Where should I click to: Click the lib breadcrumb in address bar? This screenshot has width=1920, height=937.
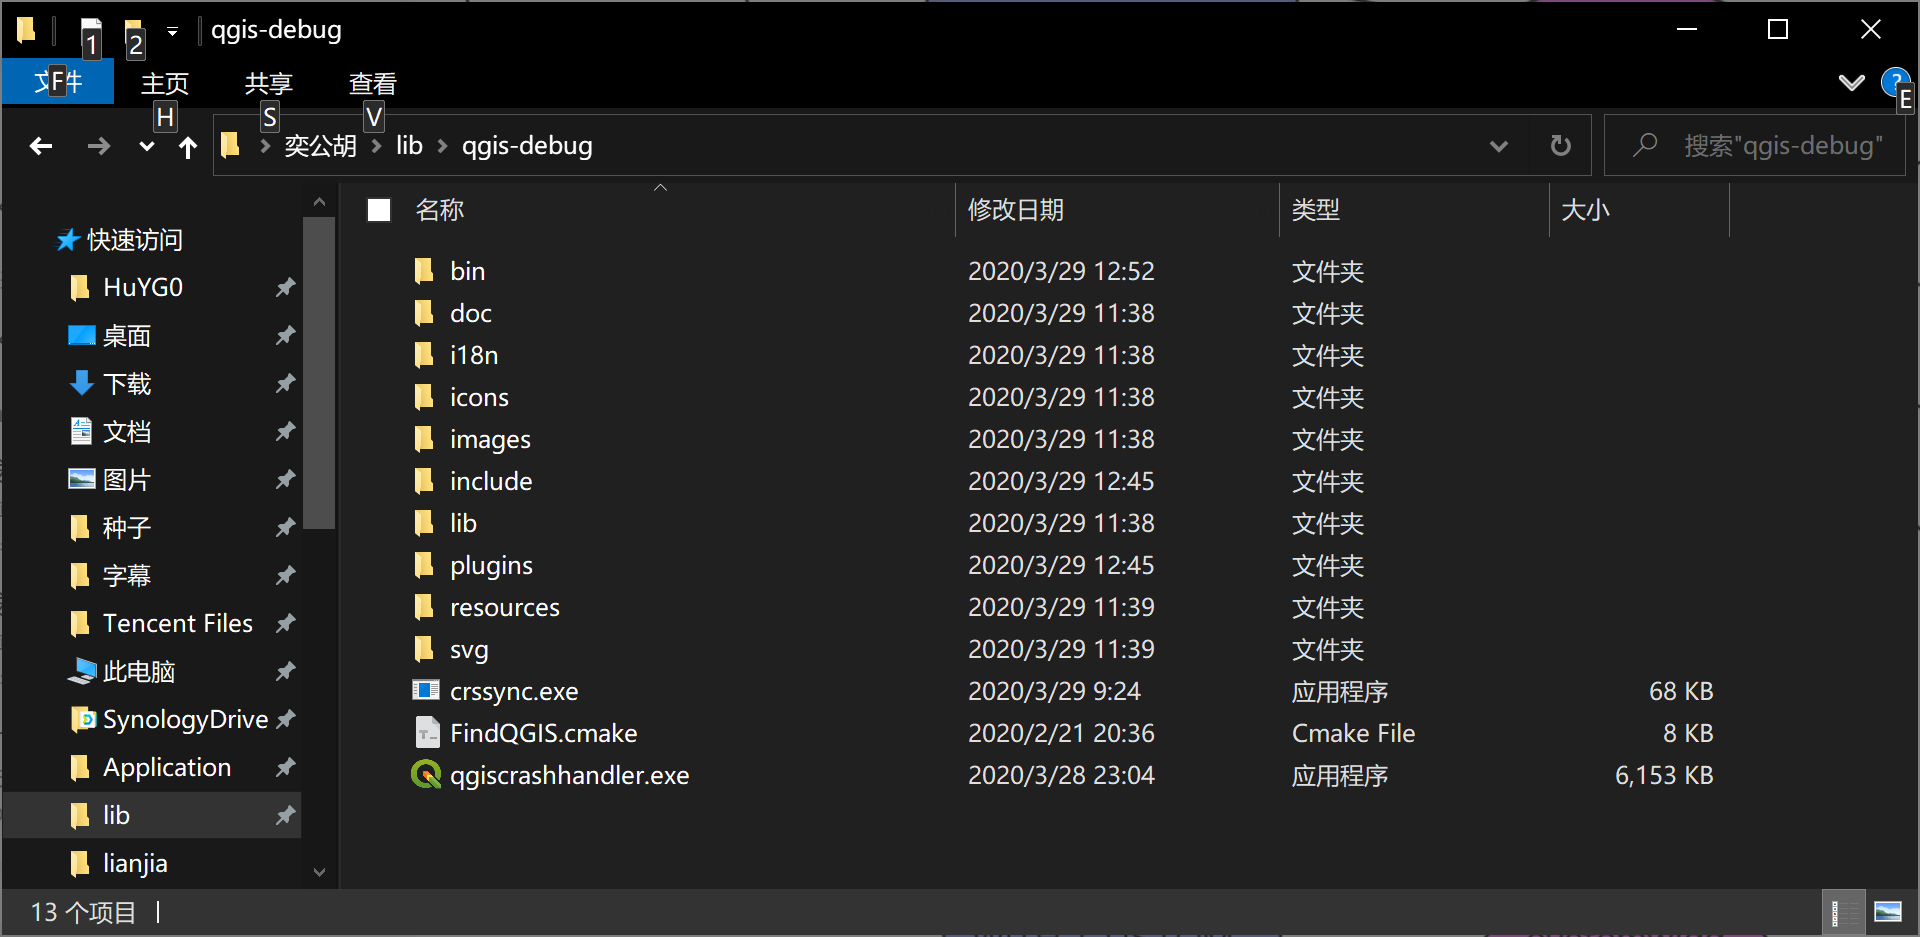(409, 146)
